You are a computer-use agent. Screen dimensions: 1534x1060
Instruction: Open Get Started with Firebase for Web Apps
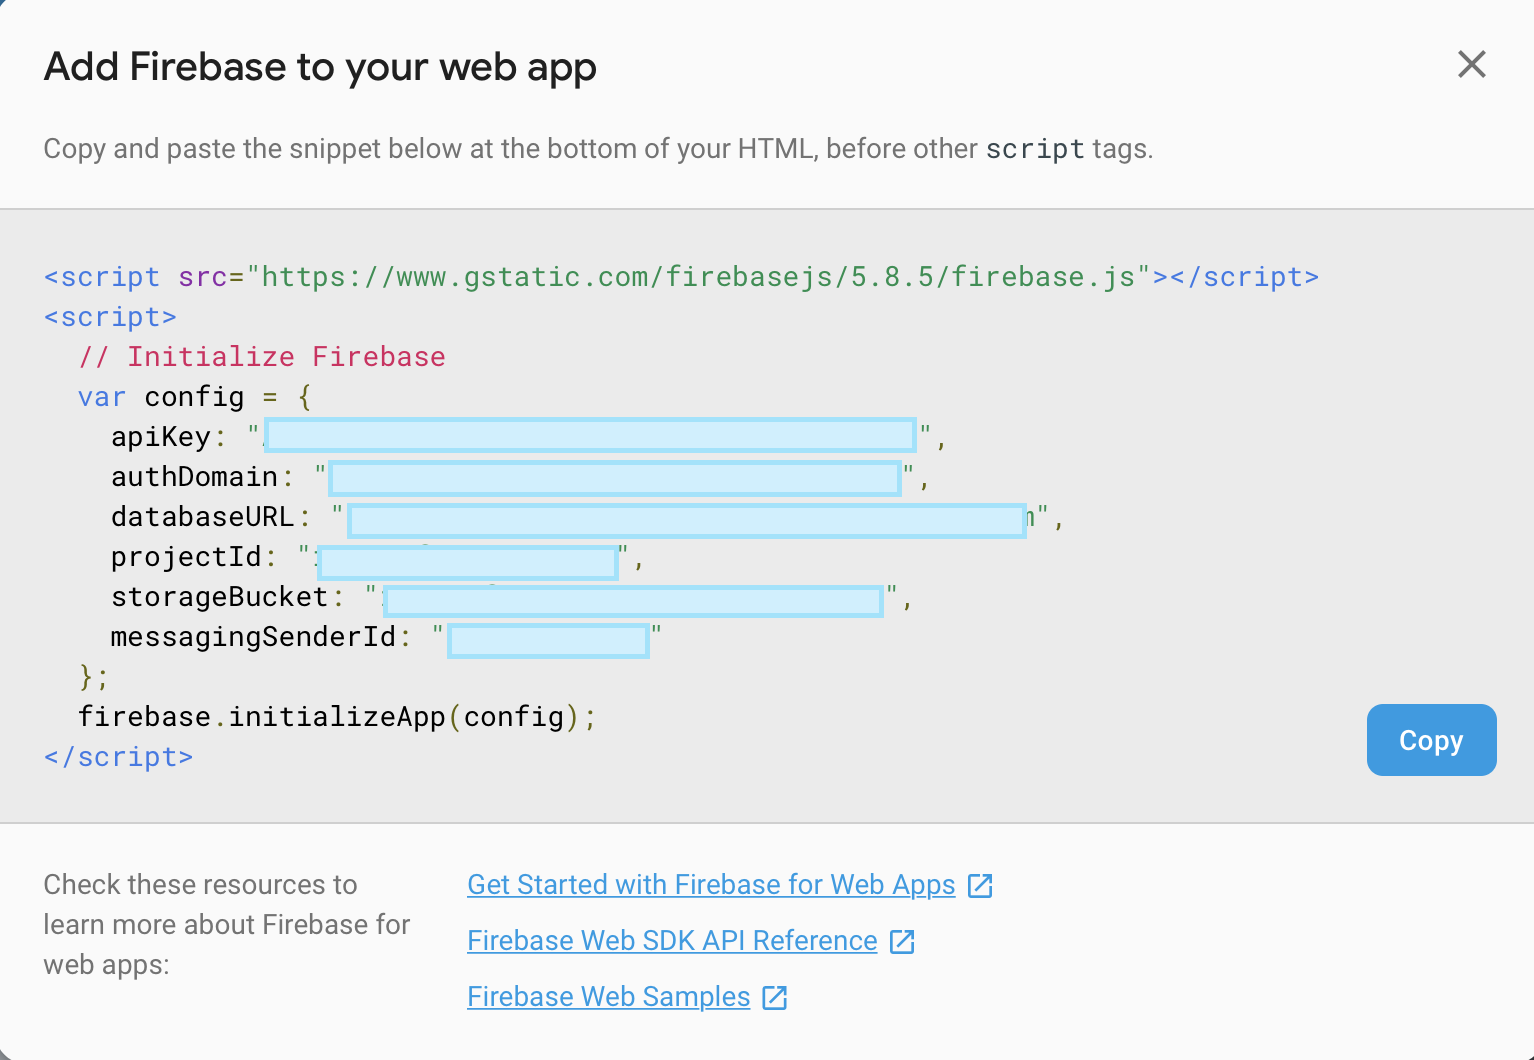click(x=711, y=885)
